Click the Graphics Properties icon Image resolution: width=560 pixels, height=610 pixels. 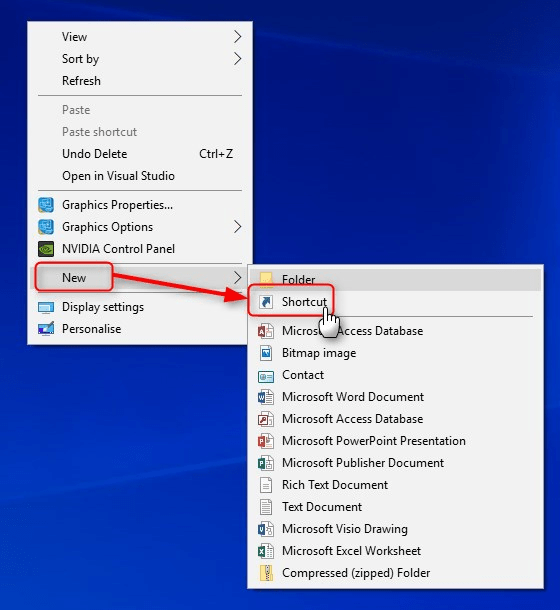(x=46, y=205)
